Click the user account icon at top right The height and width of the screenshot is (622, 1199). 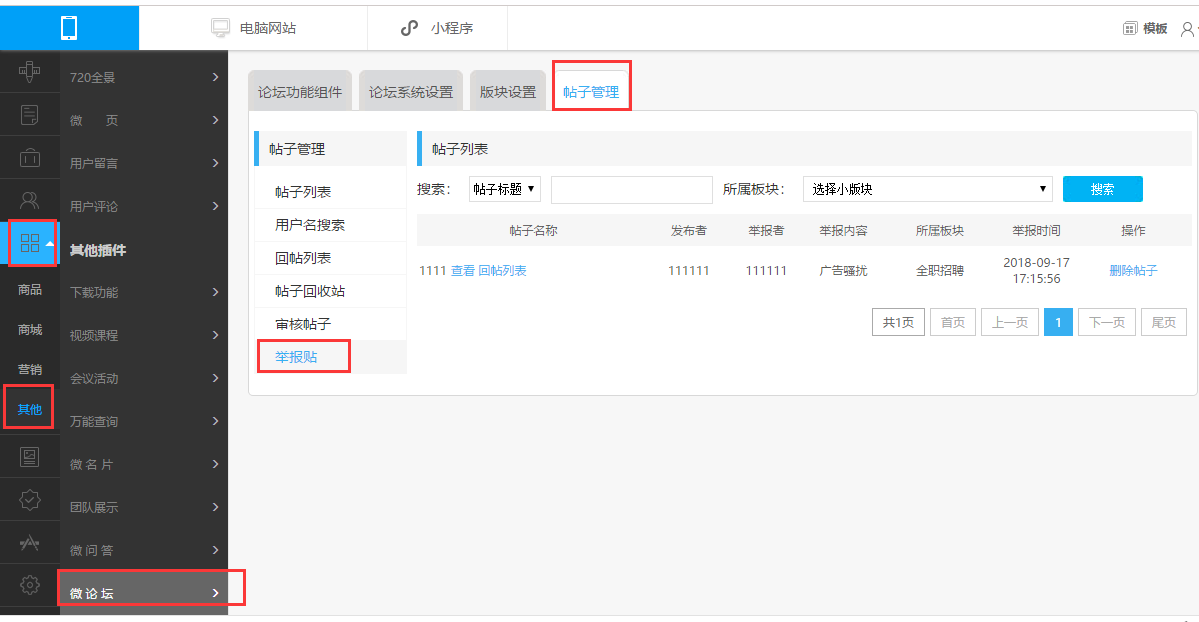1188,29
